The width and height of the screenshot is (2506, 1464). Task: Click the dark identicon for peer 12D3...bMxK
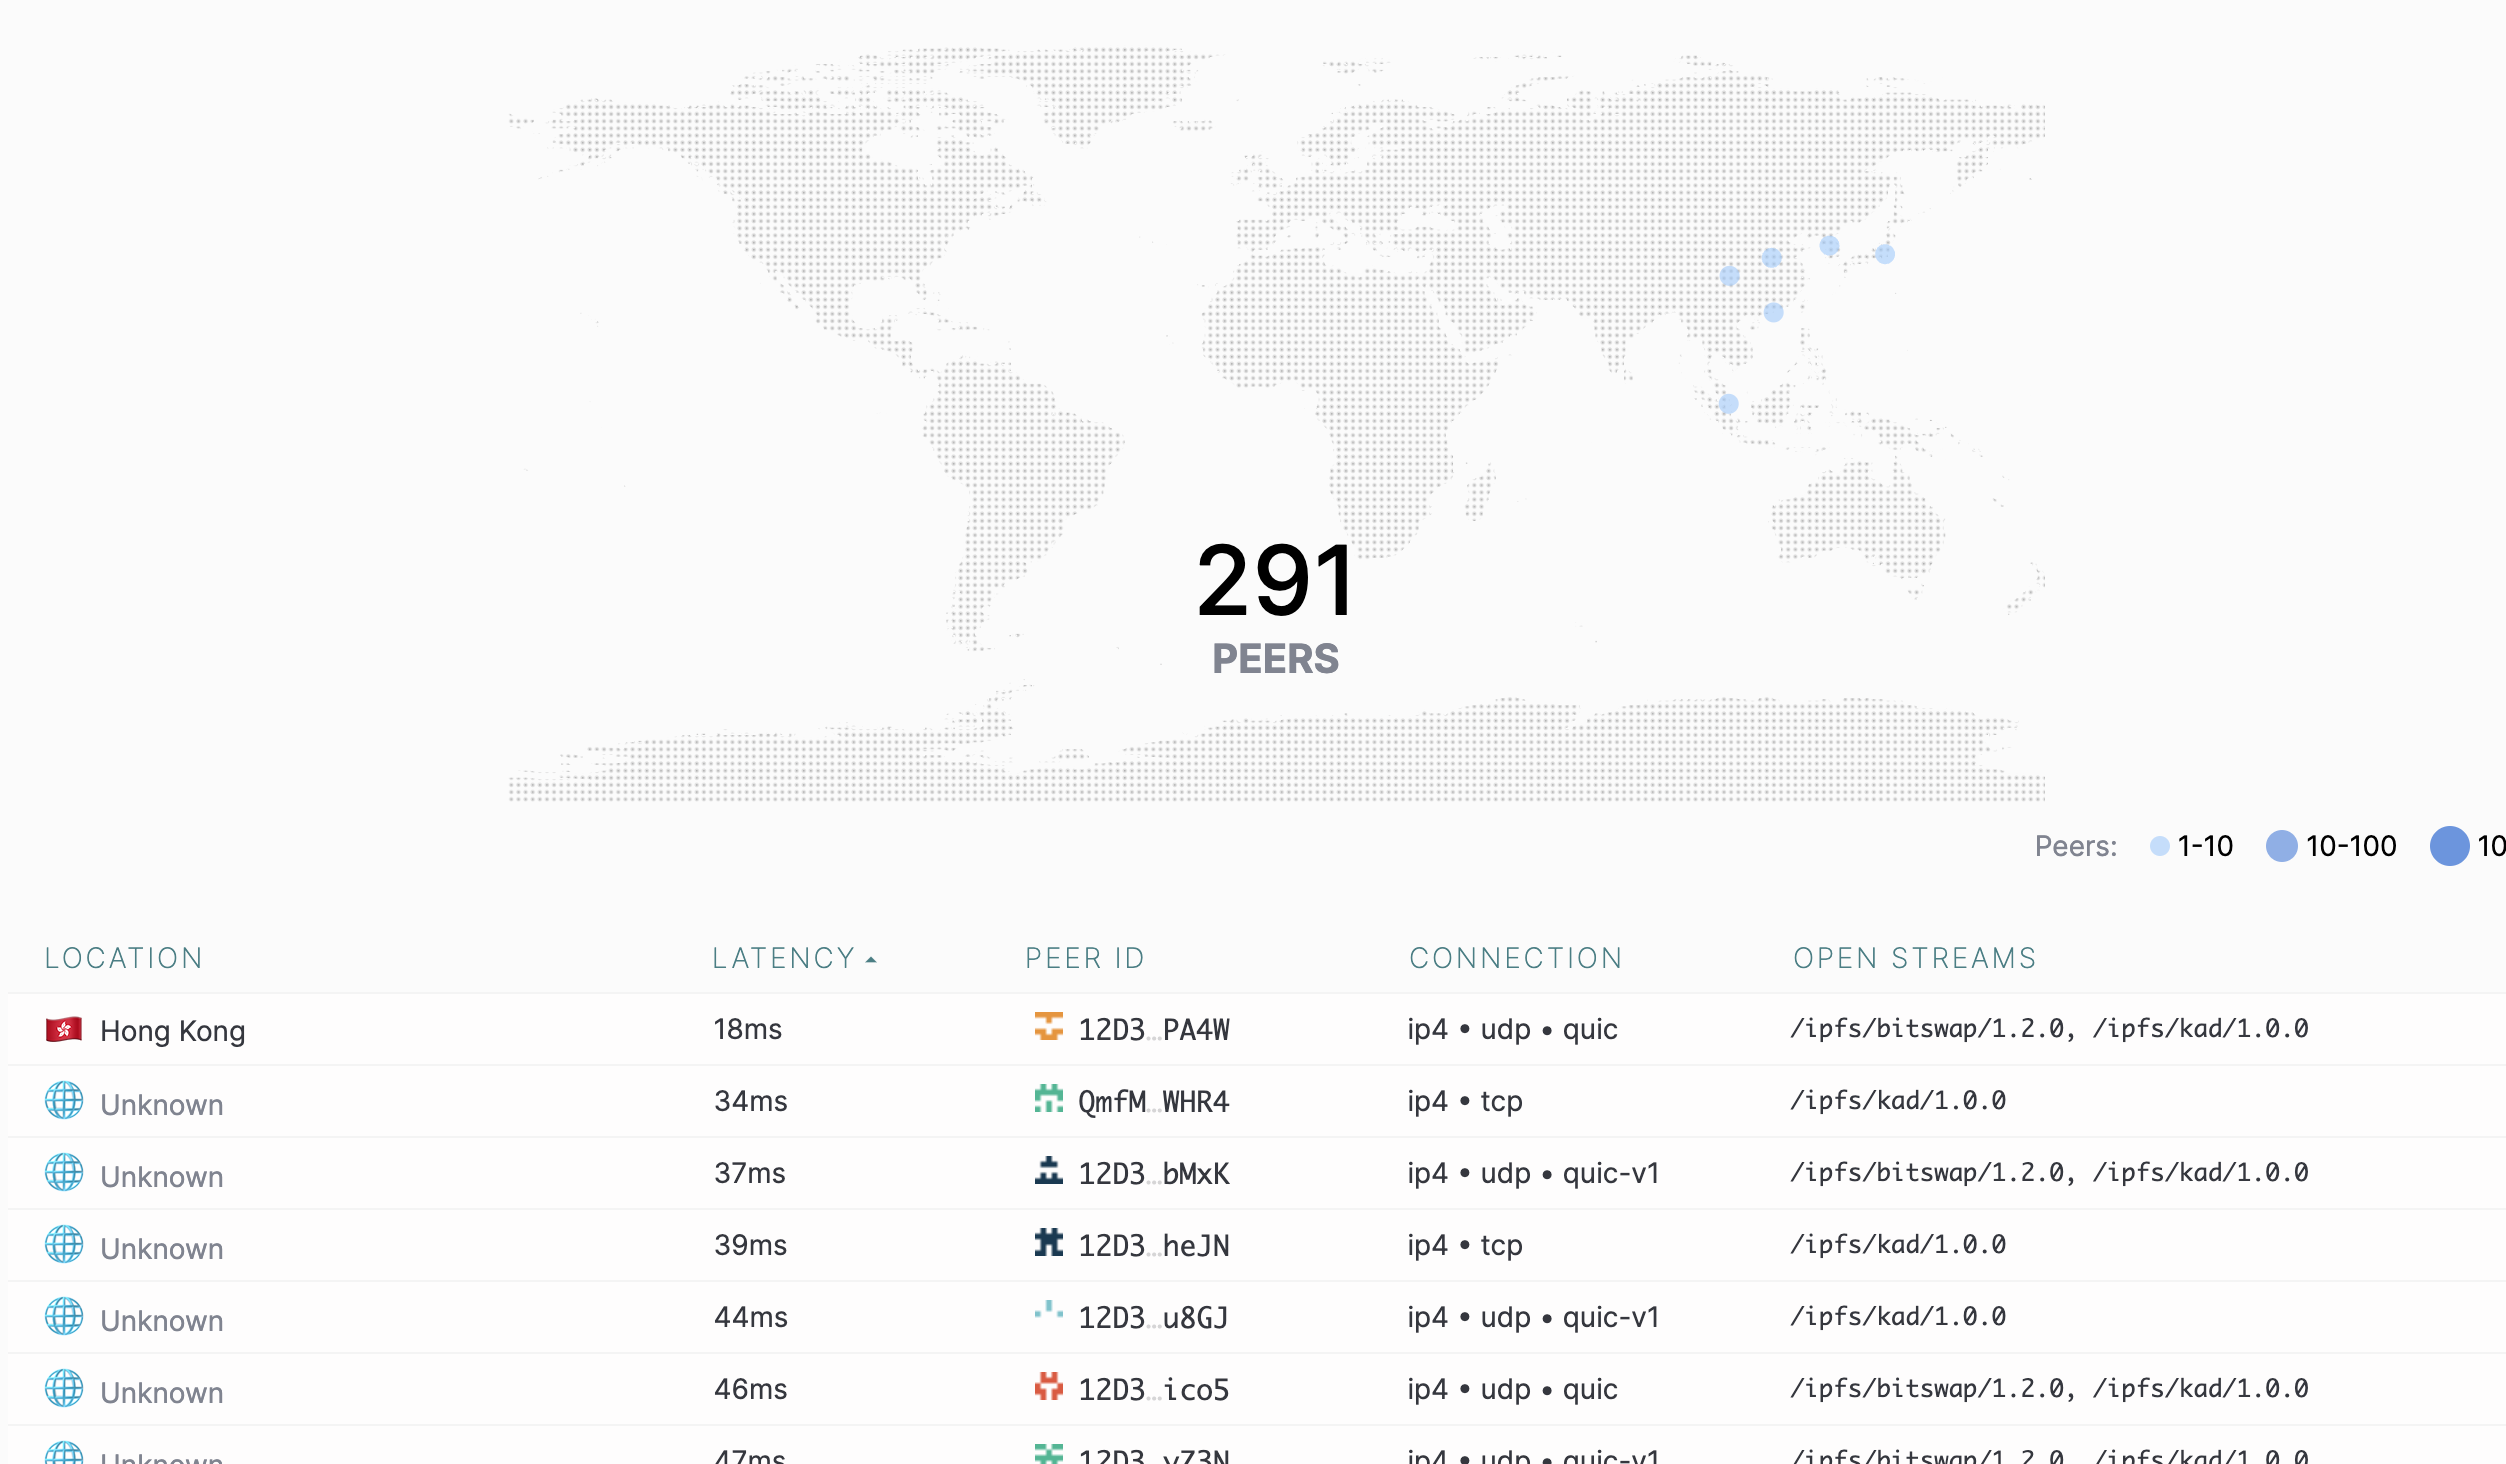1048,1170
